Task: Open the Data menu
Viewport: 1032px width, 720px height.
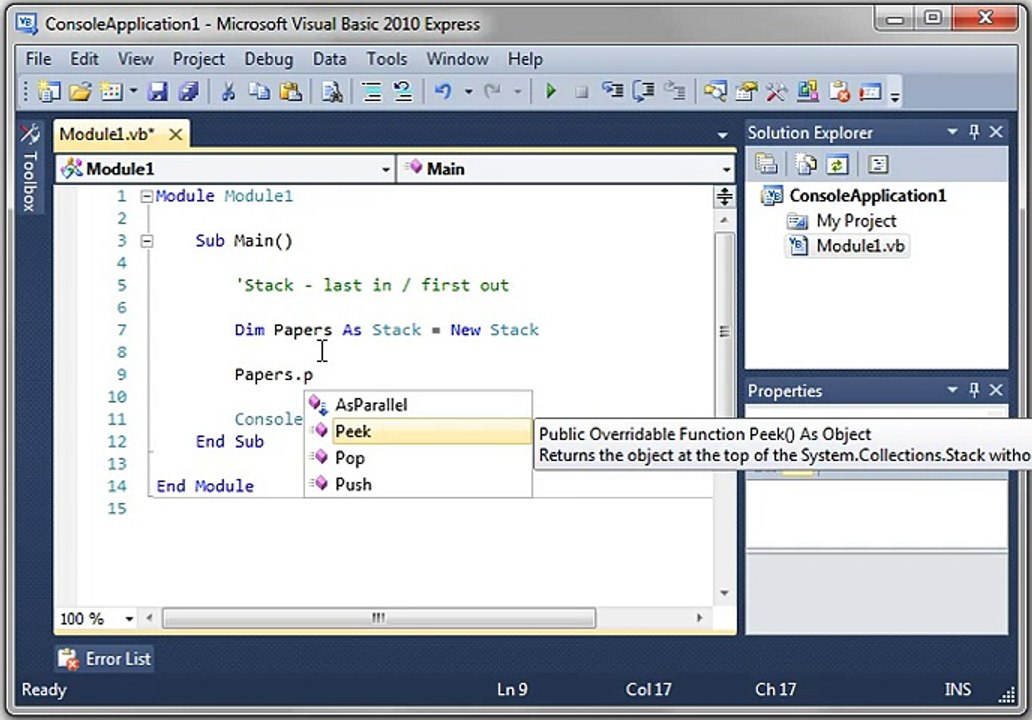Action: pyautogui.click(x=329, y=59)
